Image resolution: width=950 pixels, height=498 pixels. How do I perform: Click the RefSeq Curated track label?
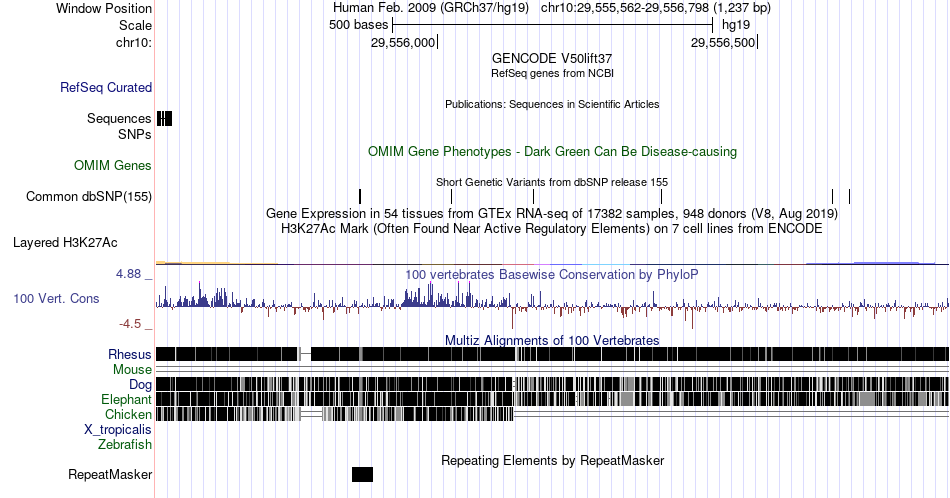tap(106, 87)
